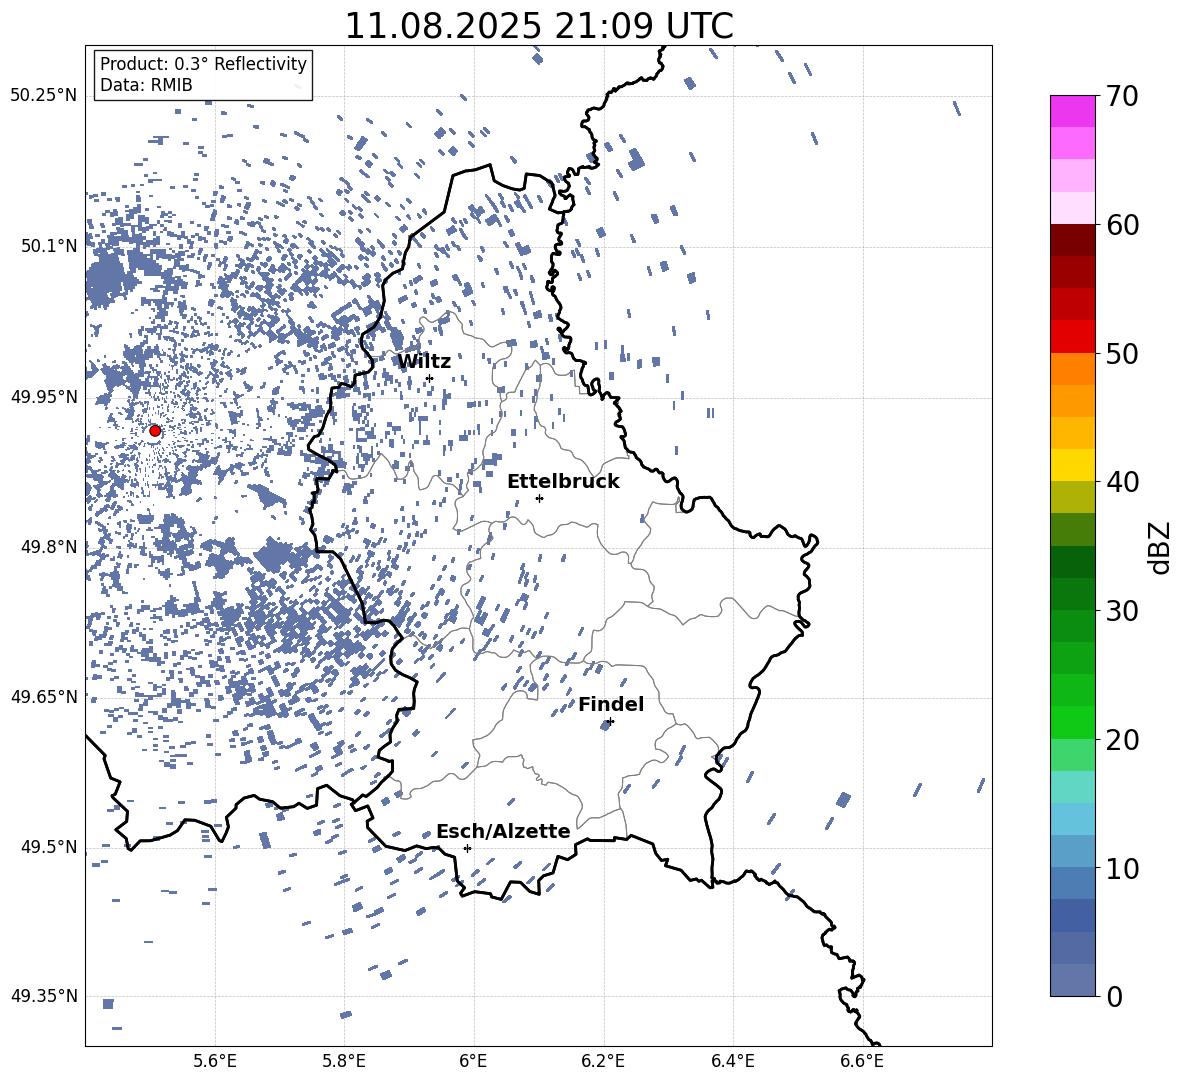Pick the bright red swatch above 50
This screenshot has height=1081, width=1184.
click(1073, 337)
